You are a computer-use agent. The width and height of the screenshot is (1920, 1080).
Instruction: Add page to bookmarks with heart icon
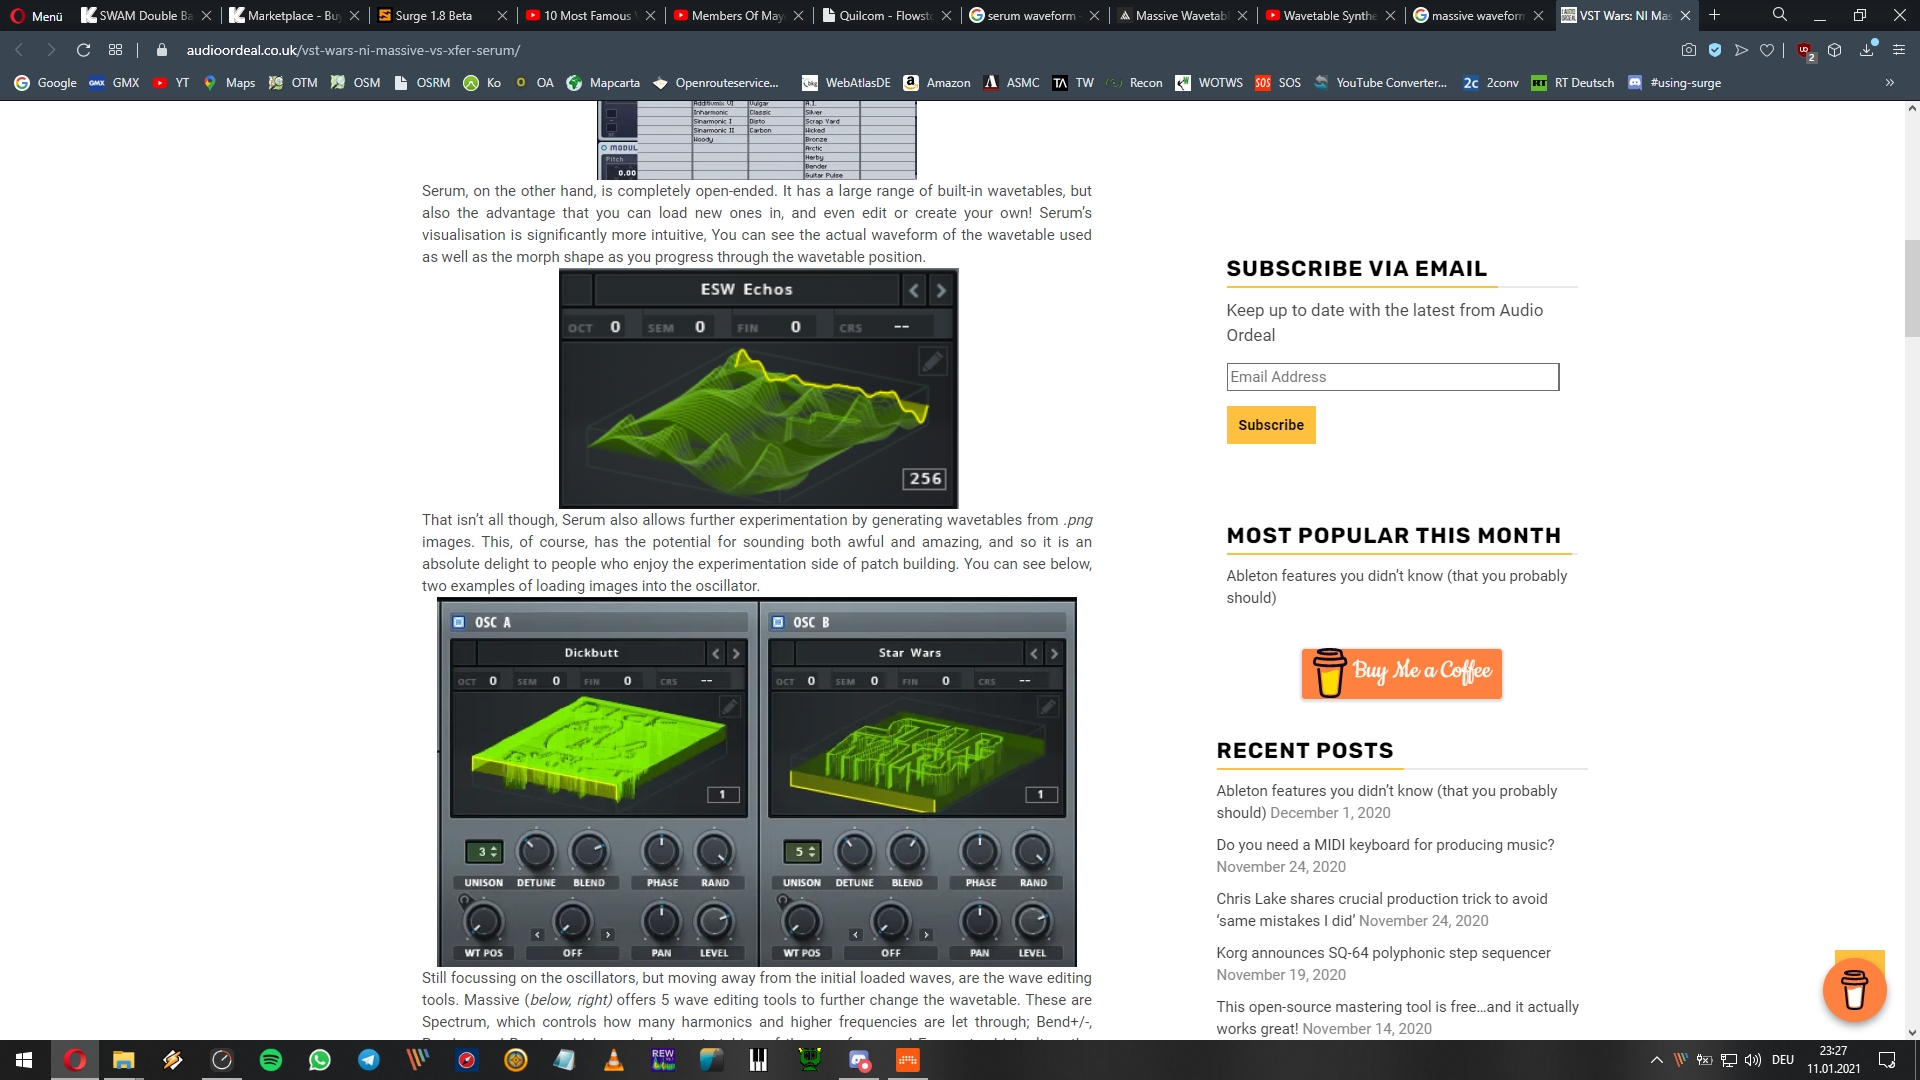coord(1767,50)
